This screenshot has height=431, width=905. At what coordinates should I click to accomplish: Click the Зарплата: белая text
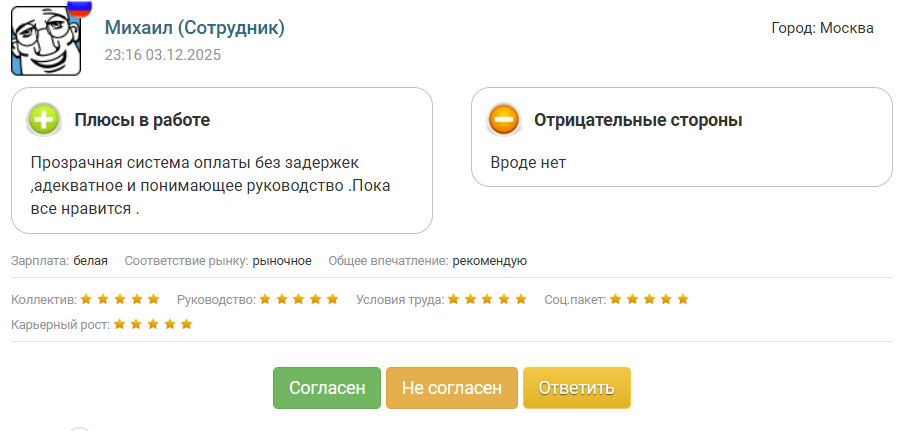pos(59,261)
